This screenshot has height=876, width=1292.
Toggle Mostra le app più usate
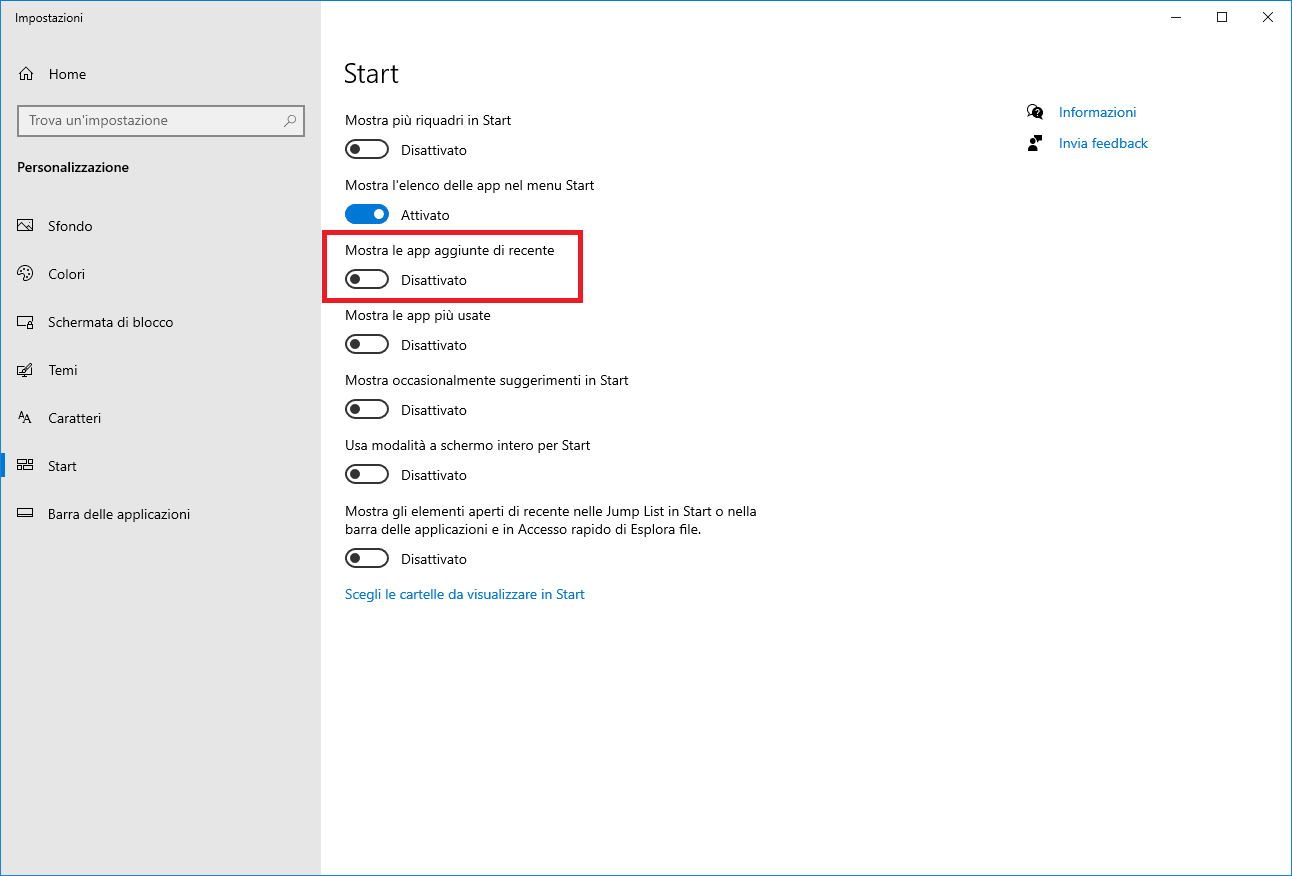[x=366, y=345]
